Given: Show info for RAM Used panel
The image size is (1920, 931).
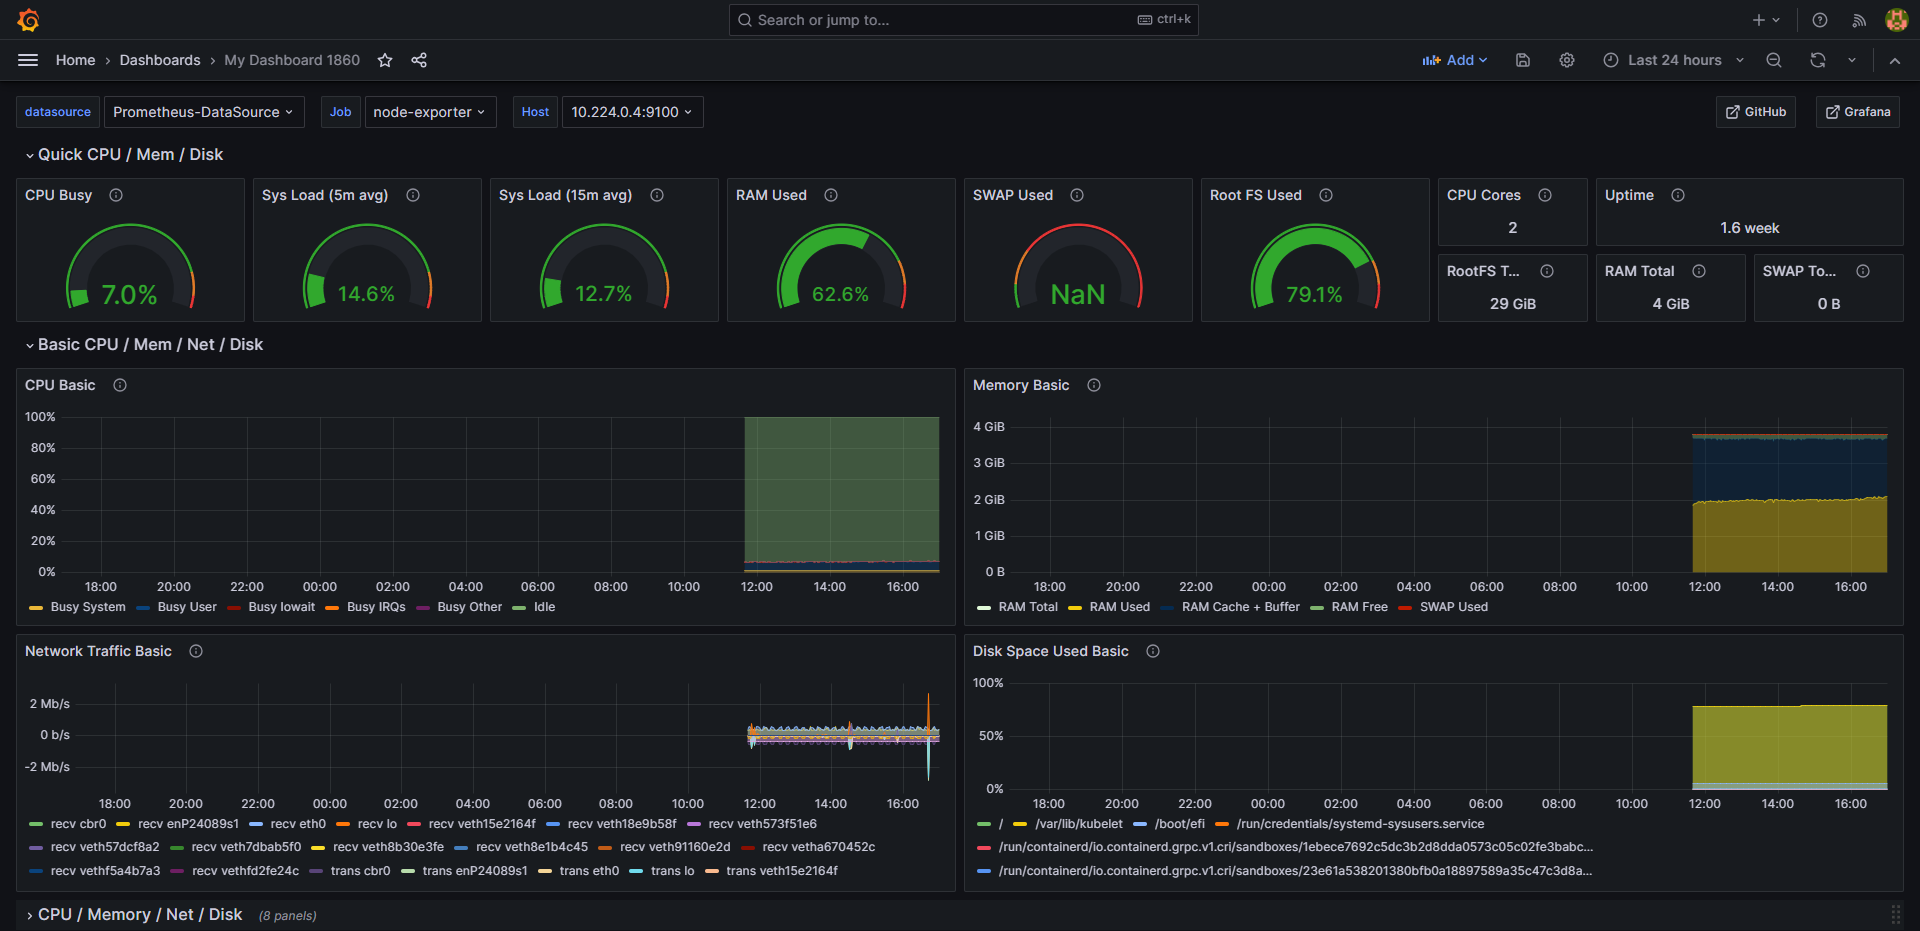Looking at the screenshot, I should coord(831,195).
